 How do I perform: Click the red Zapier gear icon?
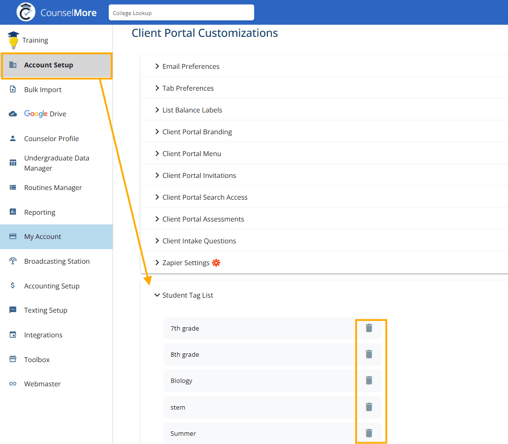pos(216,263)
